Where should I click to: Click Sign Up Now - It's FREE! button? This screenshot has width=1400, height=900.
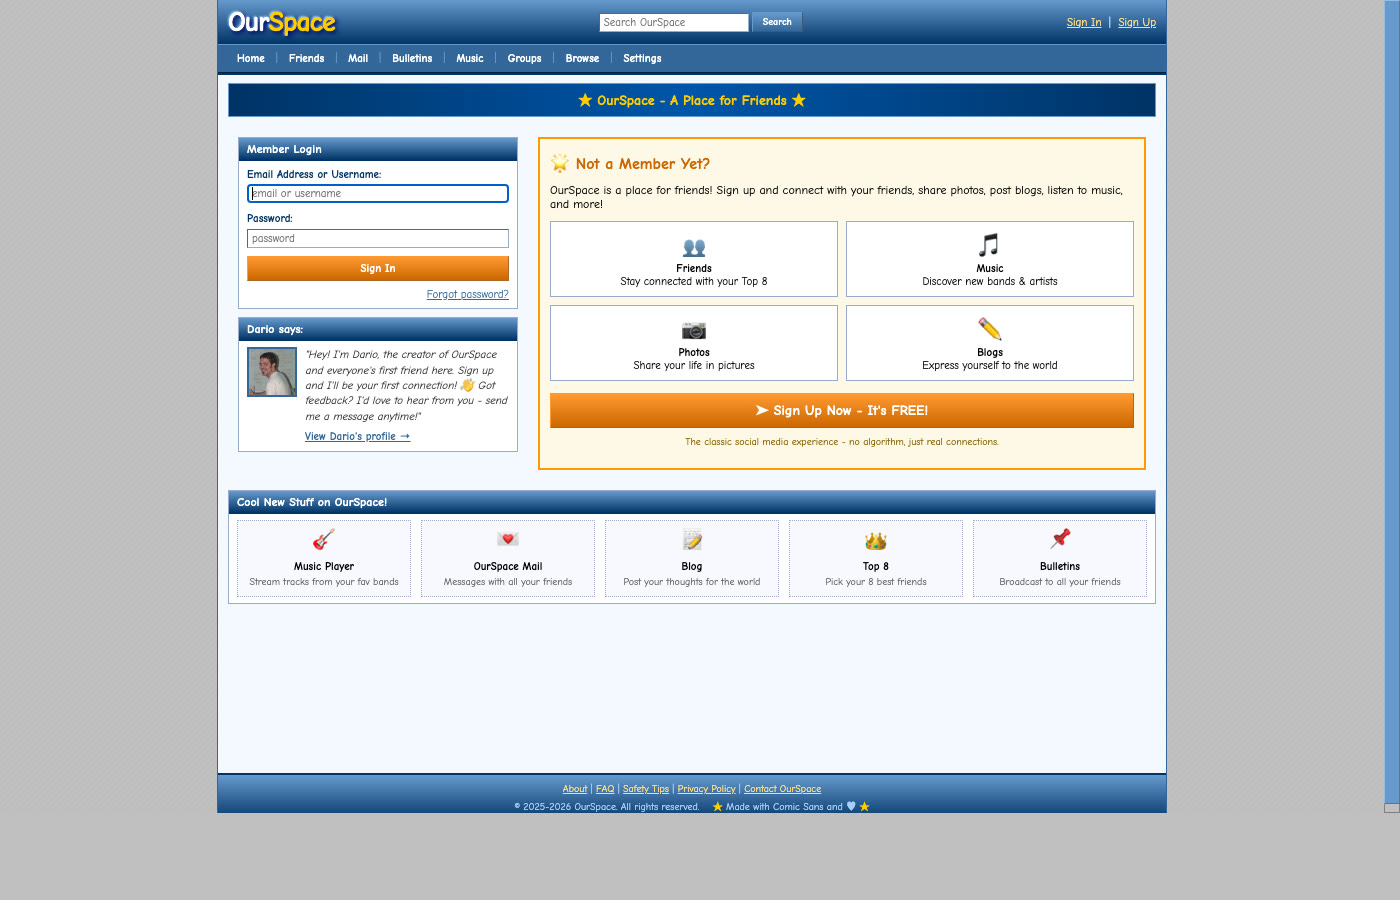click(841, 411)
